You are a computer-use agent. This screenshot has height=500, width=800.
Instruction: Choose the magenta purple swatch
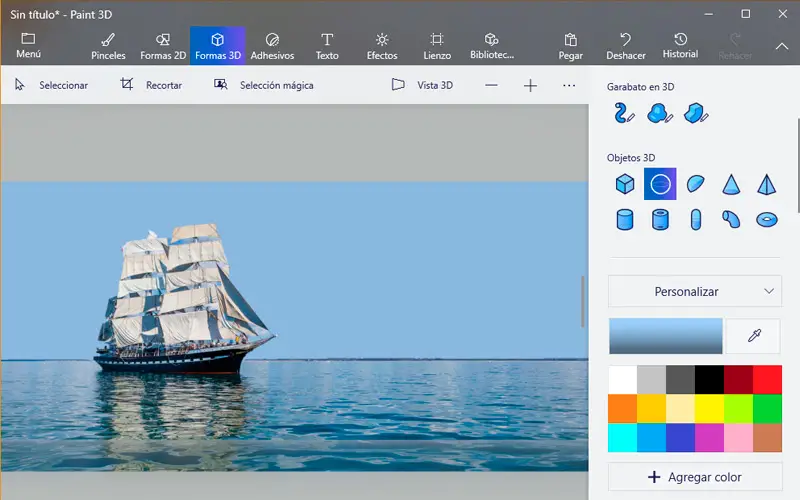709,437
